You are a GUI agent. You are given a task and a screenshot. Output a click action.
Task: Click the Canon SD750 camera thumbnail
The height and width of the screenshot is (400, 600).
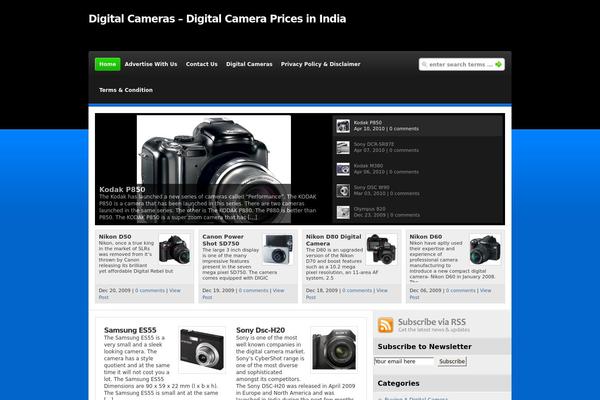click(278, 249)
